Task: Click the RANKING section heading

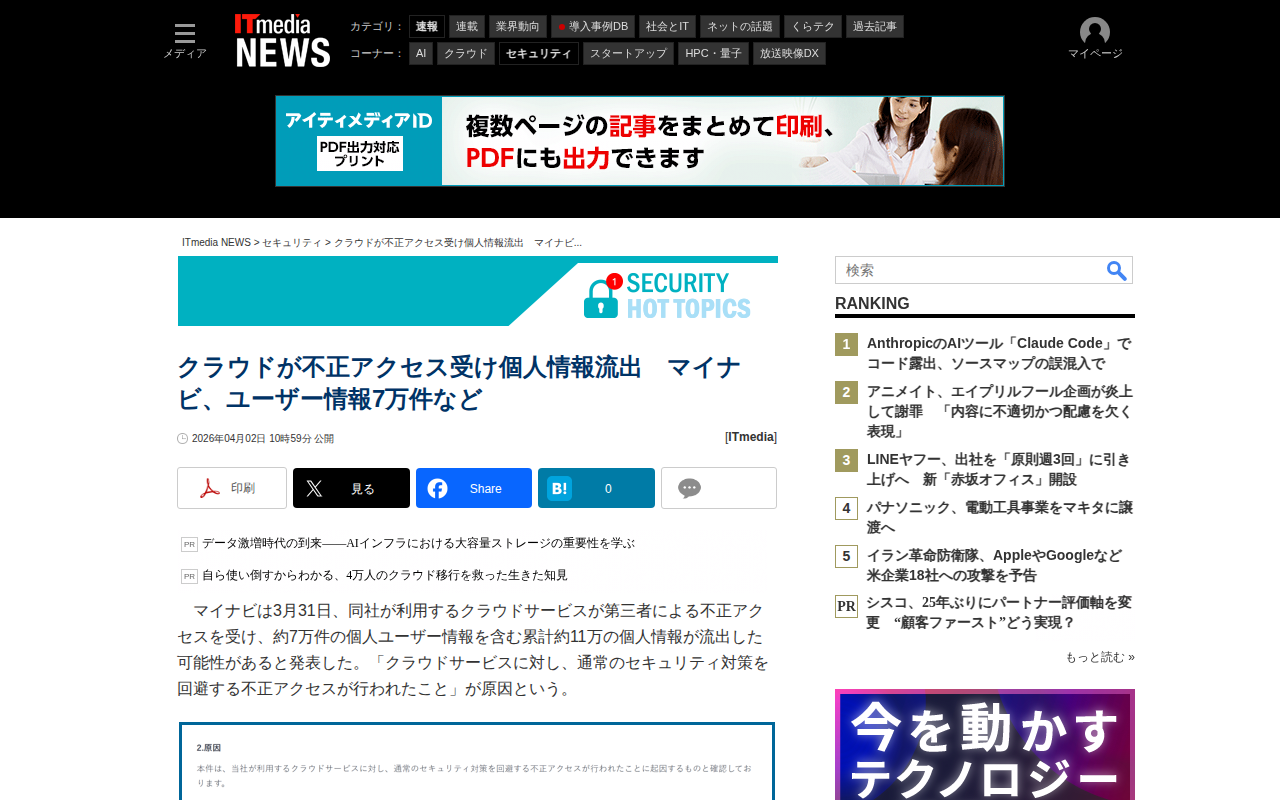Action: click(872, 304)
